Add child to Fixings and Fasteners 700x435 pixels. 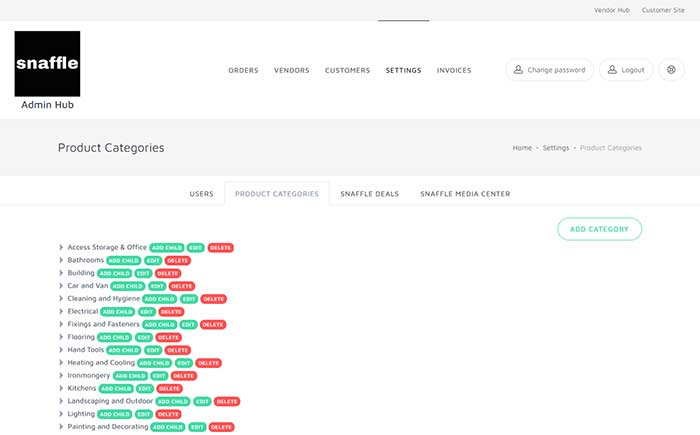[159, 325]
